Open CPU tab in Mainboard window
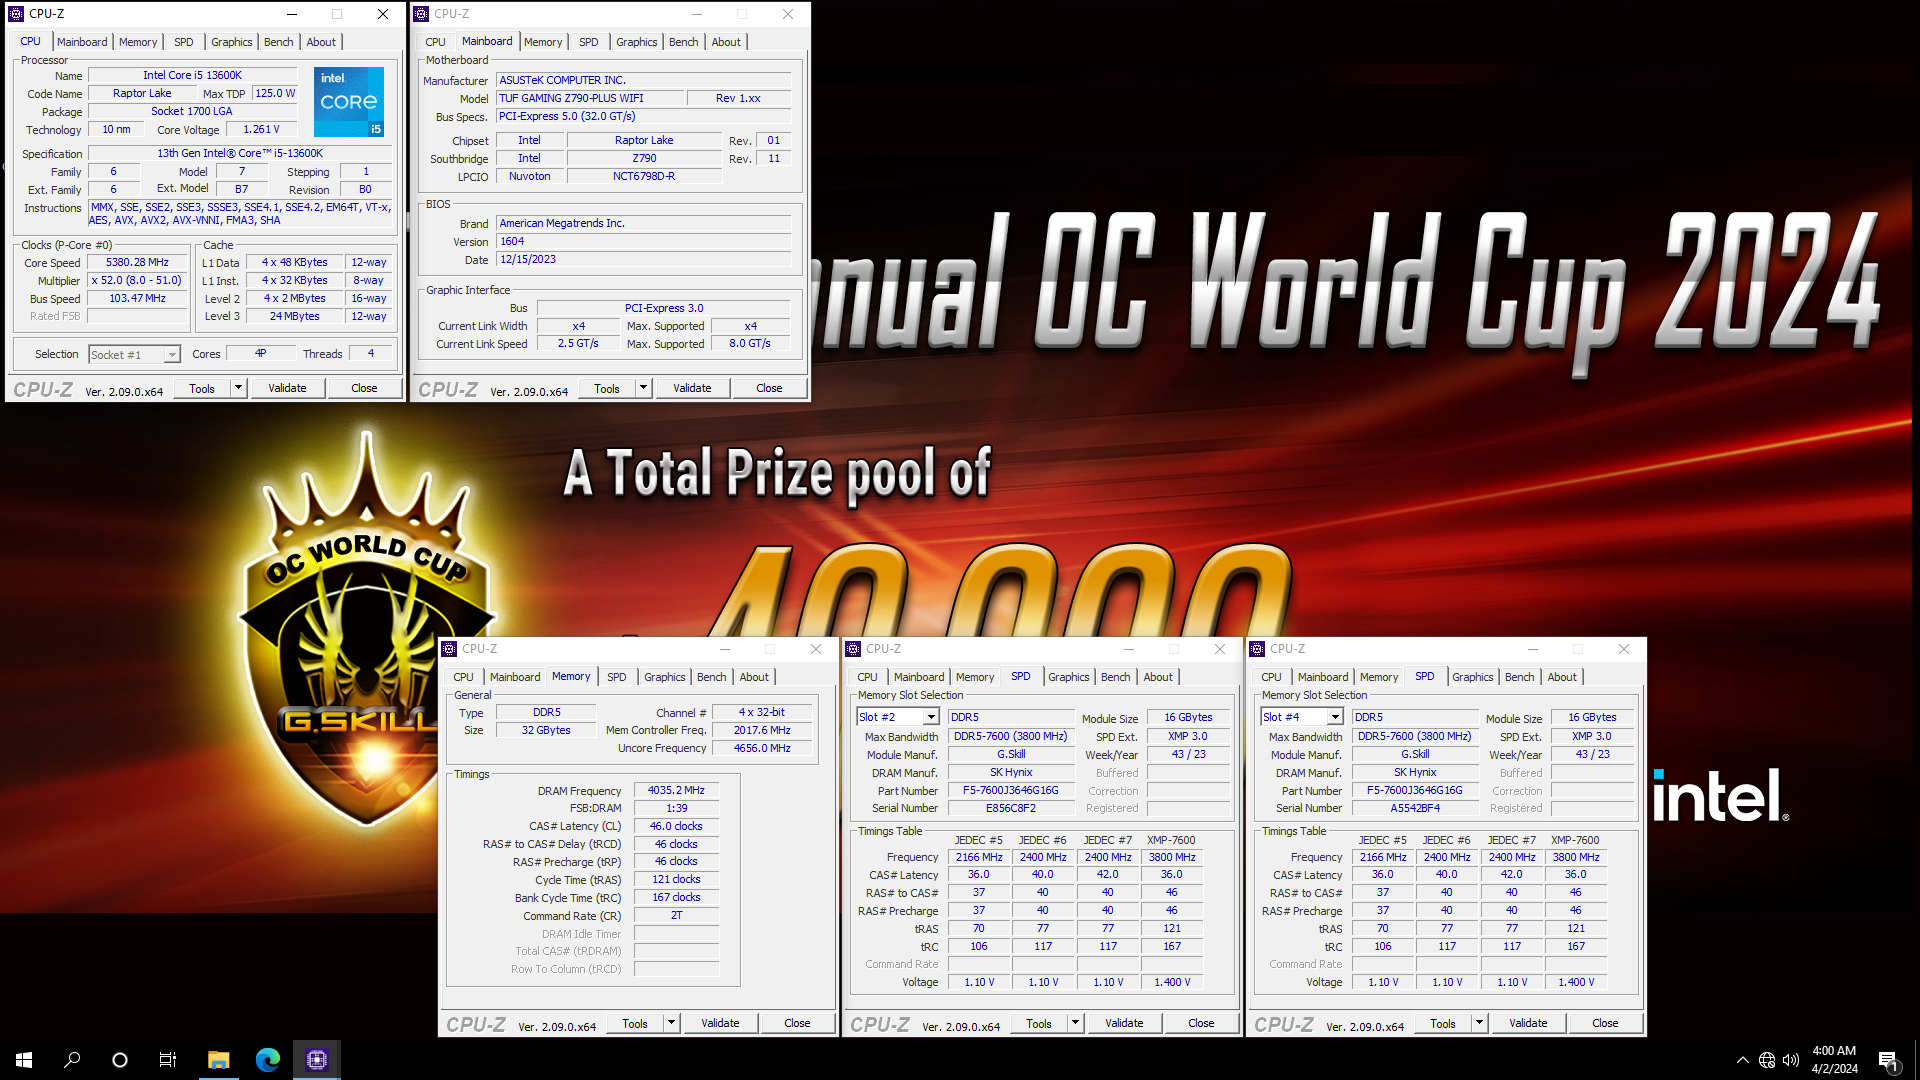This screenshot has height=1080, width=1920. (x=435, y=42)
